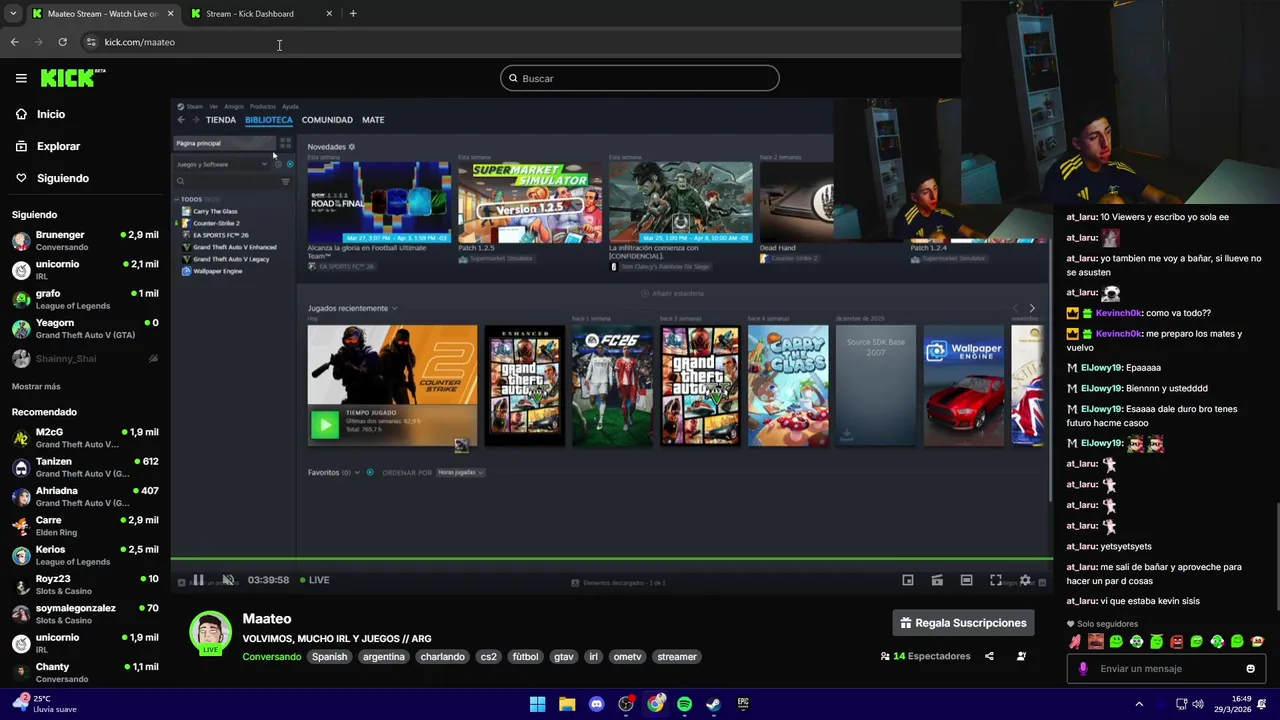
Task: Share the stream via share icon
Action: (x=989, y=656)
